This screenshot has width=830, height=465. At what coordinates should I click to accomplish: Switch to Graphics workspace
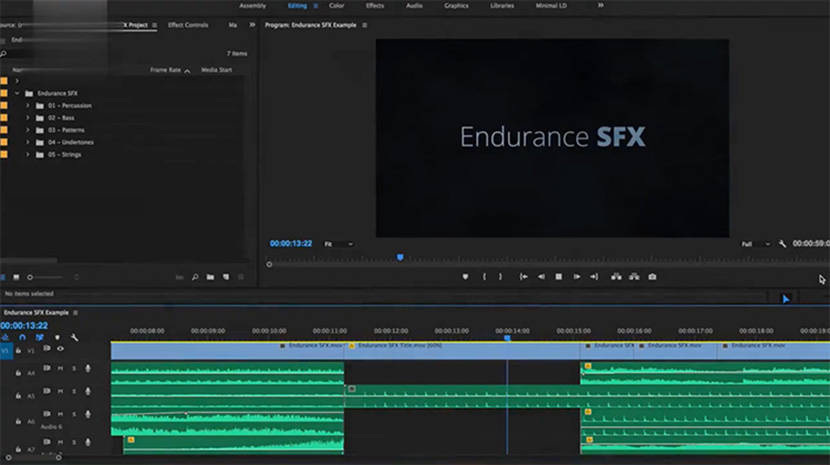click(x=456, y=6)
